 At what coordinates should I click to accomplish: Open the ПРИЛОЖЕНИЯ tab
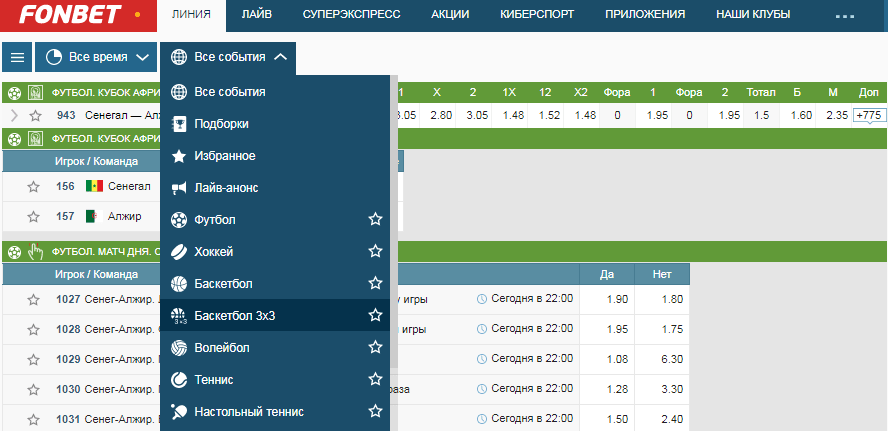pos(645,15)
